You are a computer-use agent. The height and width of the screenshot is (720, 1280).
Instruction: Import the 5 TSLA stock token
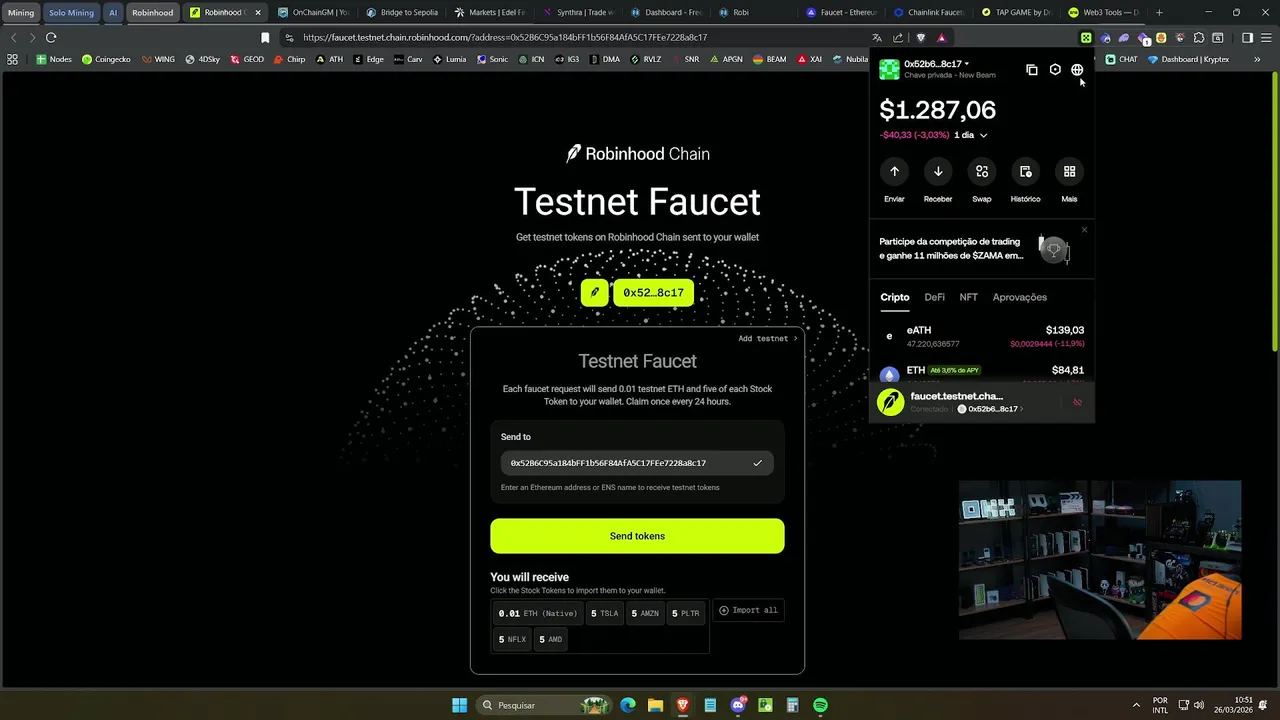tap(604, 613)
